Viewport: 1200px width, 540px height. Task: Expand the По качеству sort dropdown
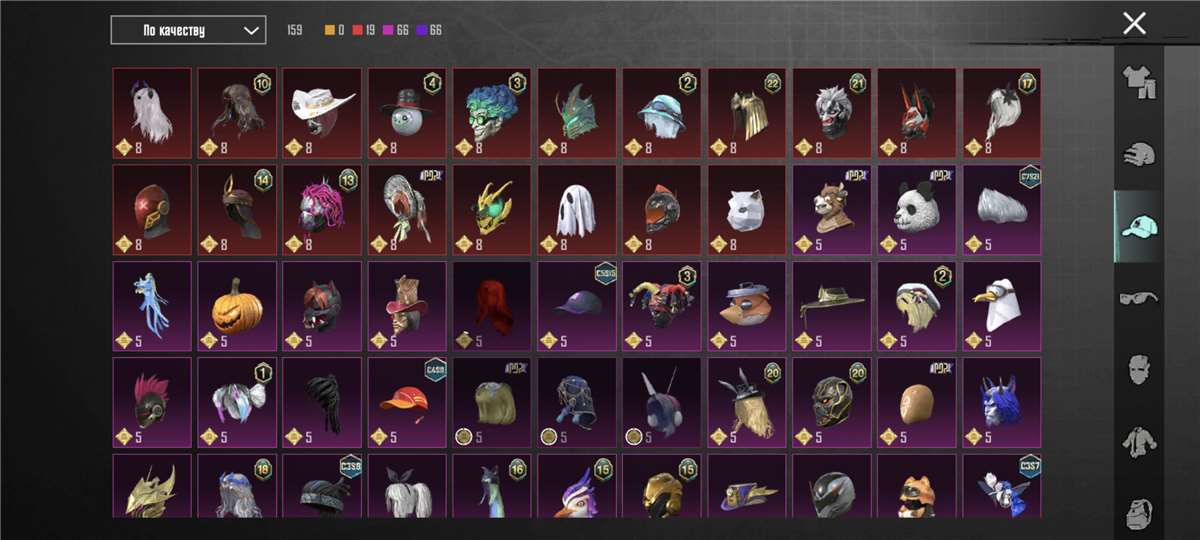coord(188,30)
